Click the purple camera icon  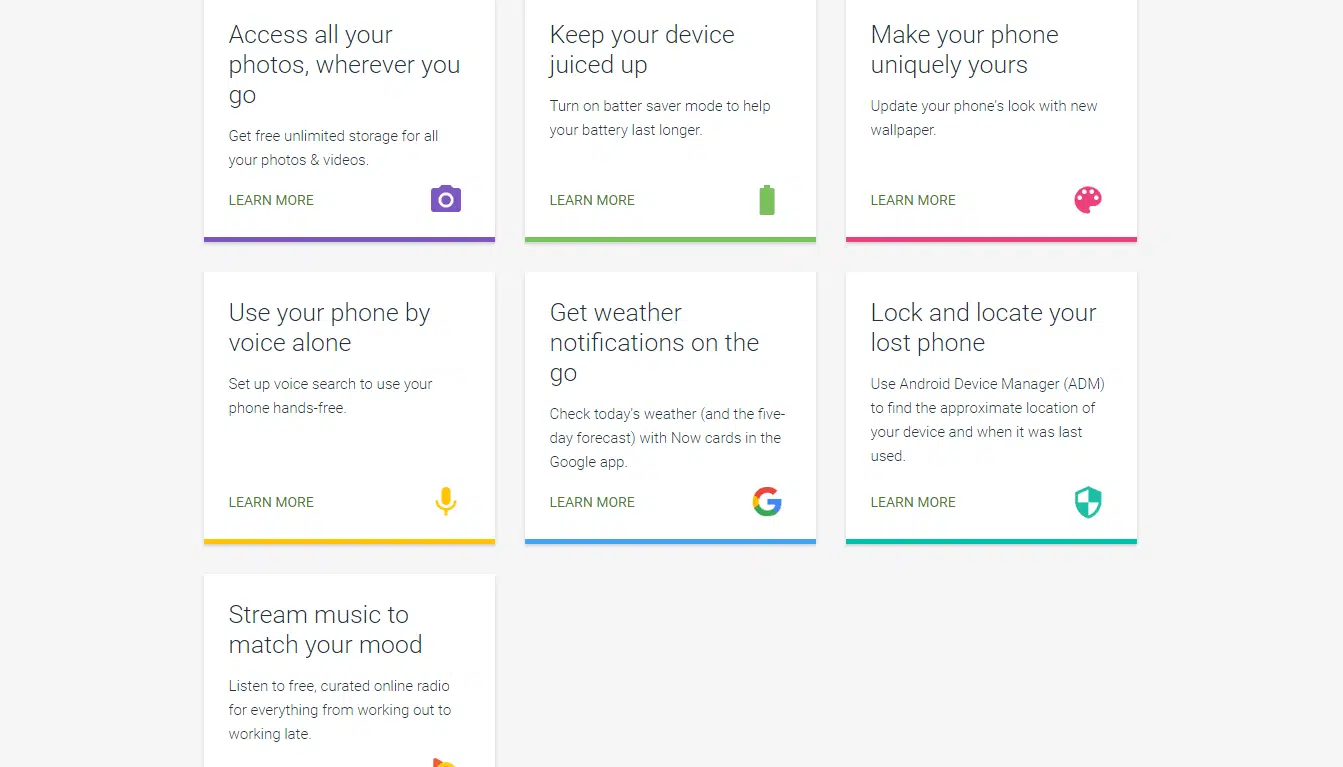coord(446,199)
